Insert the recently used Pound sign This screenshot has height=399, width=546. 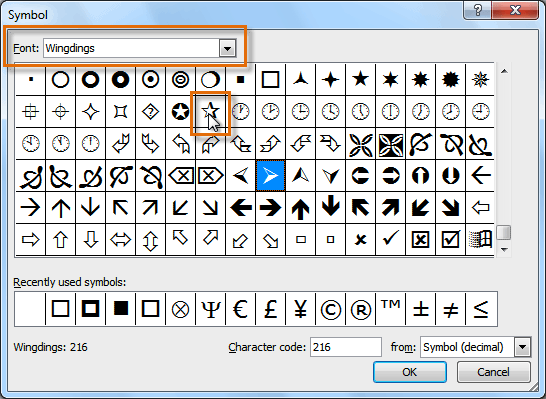pyautogui.click(x=271, y=310)
